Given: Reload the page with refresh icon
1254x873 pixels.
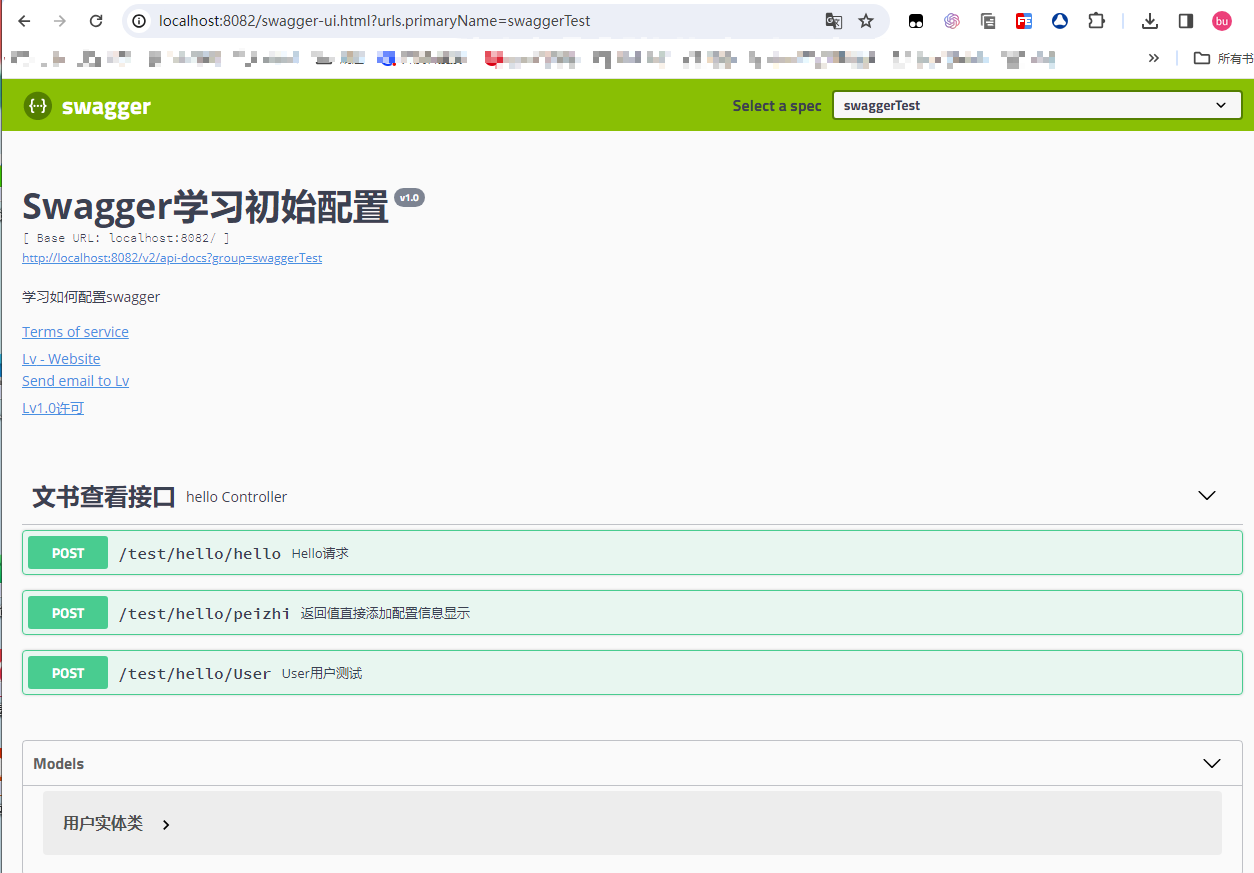Looking at the screenshot, I should pyautogui.click(x=96, y=21).
